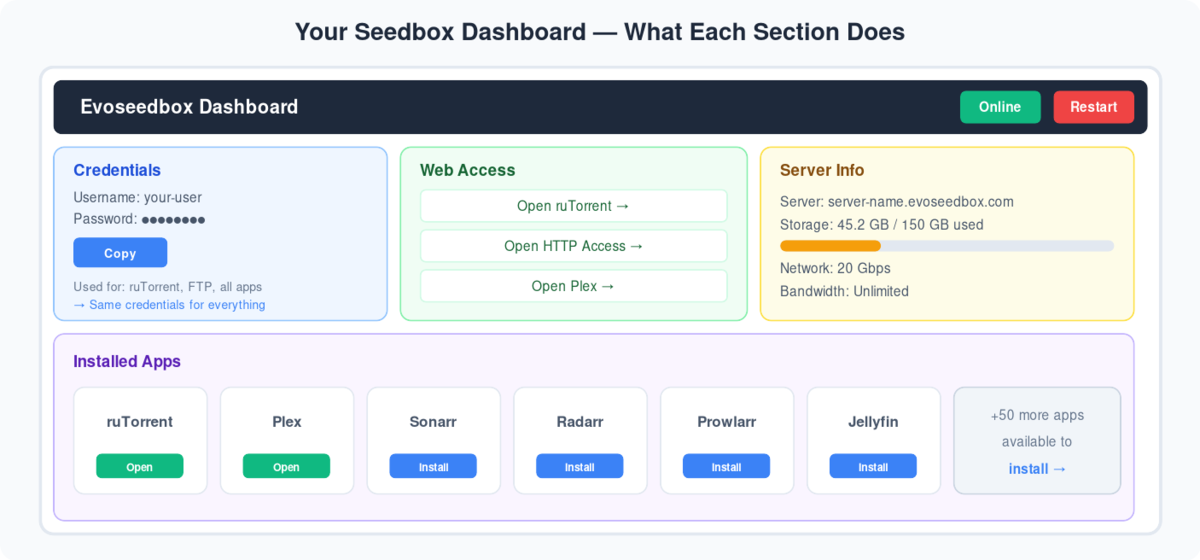Install the Sonarr app
The width and height of the screenshot is (1200, 560).
point(433,466)
